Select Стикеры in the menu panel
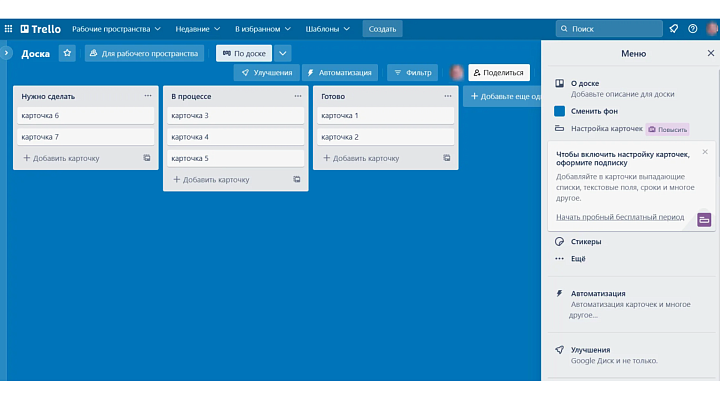Viewport: 720px width, 400px height. (x=585, y=241)
